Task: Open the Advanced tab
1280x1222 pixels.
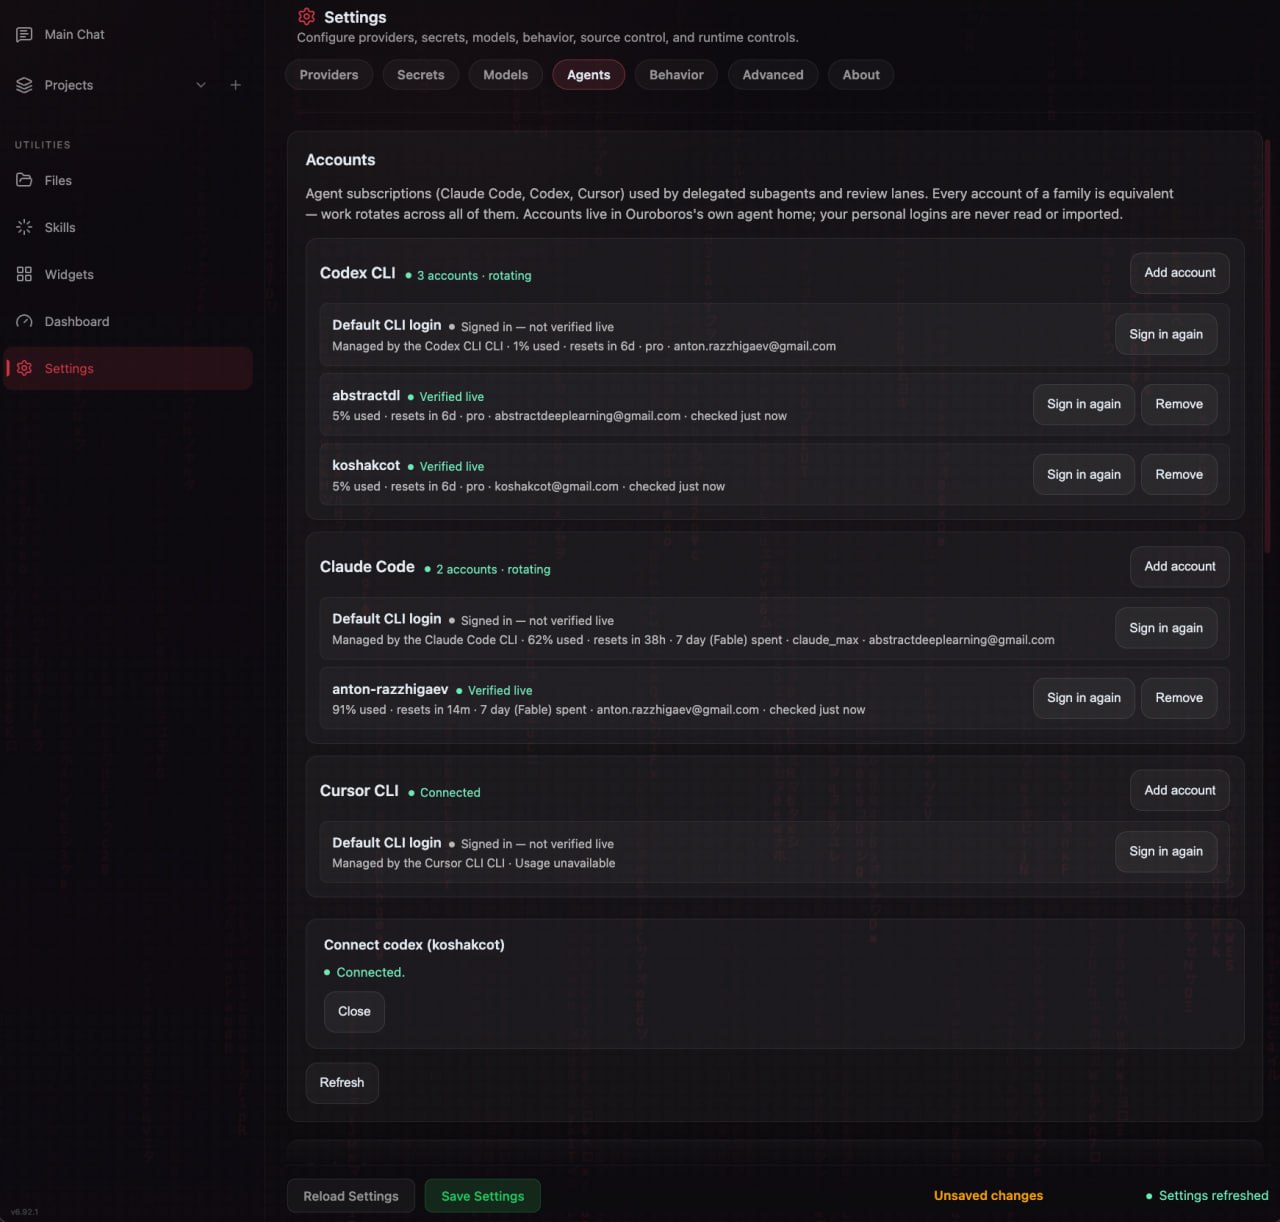Action: click(x=773, y=75)
